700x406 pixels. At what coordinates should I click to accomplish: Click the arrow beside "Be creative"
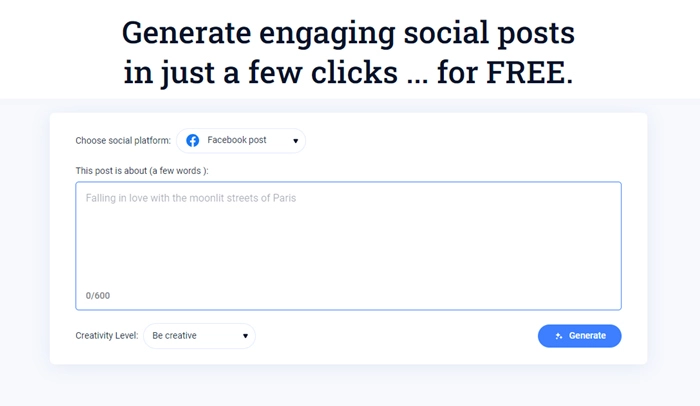[x=245, y=336]
